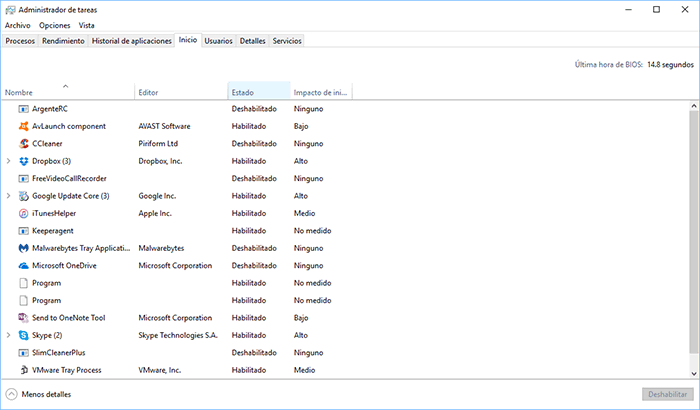Switch to the Usuarios tab
Screen dimensions: 700x410
(x=218, y=41)
